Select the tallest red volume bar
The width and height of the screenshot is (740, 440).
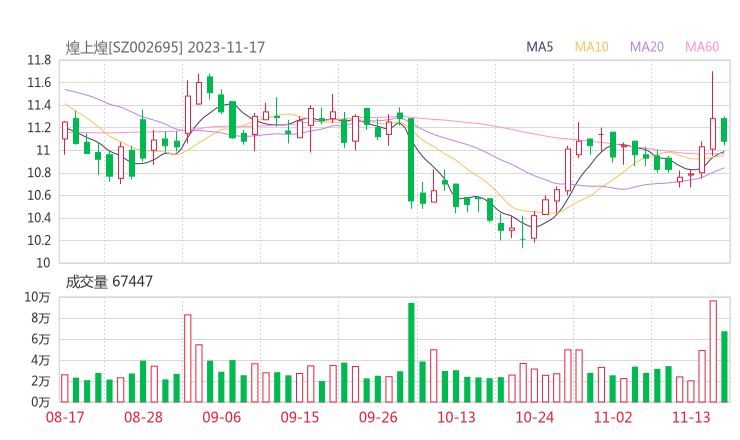(713, 351)
